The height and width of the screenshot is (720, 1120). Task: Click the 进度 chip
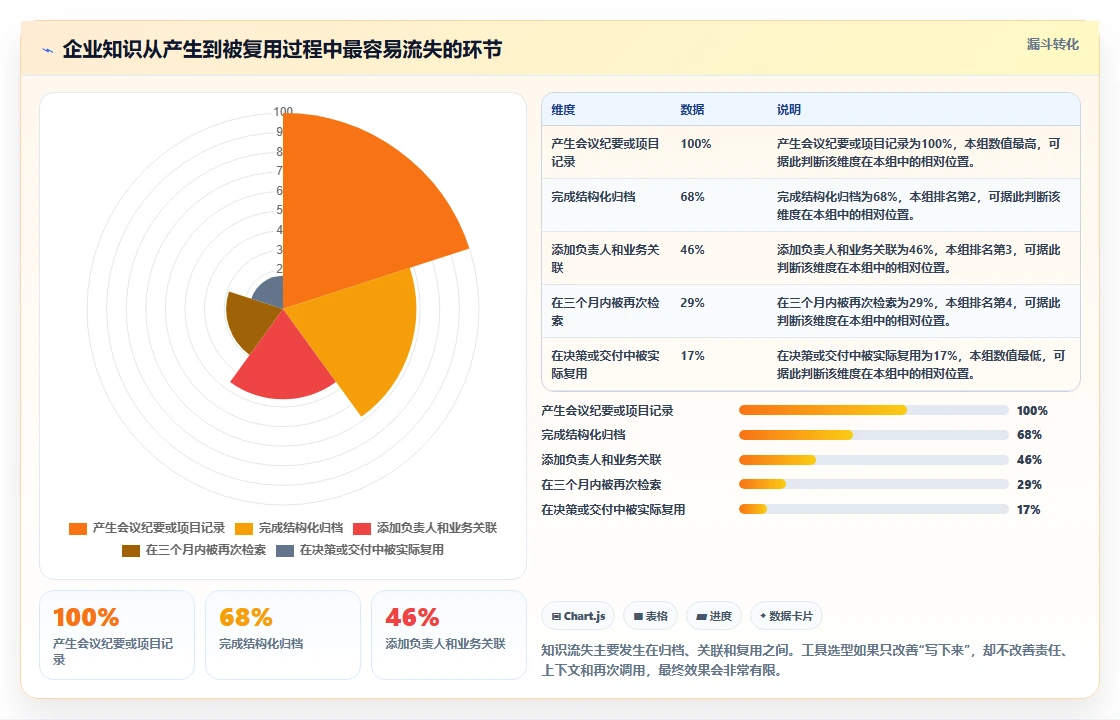(714, 616)
